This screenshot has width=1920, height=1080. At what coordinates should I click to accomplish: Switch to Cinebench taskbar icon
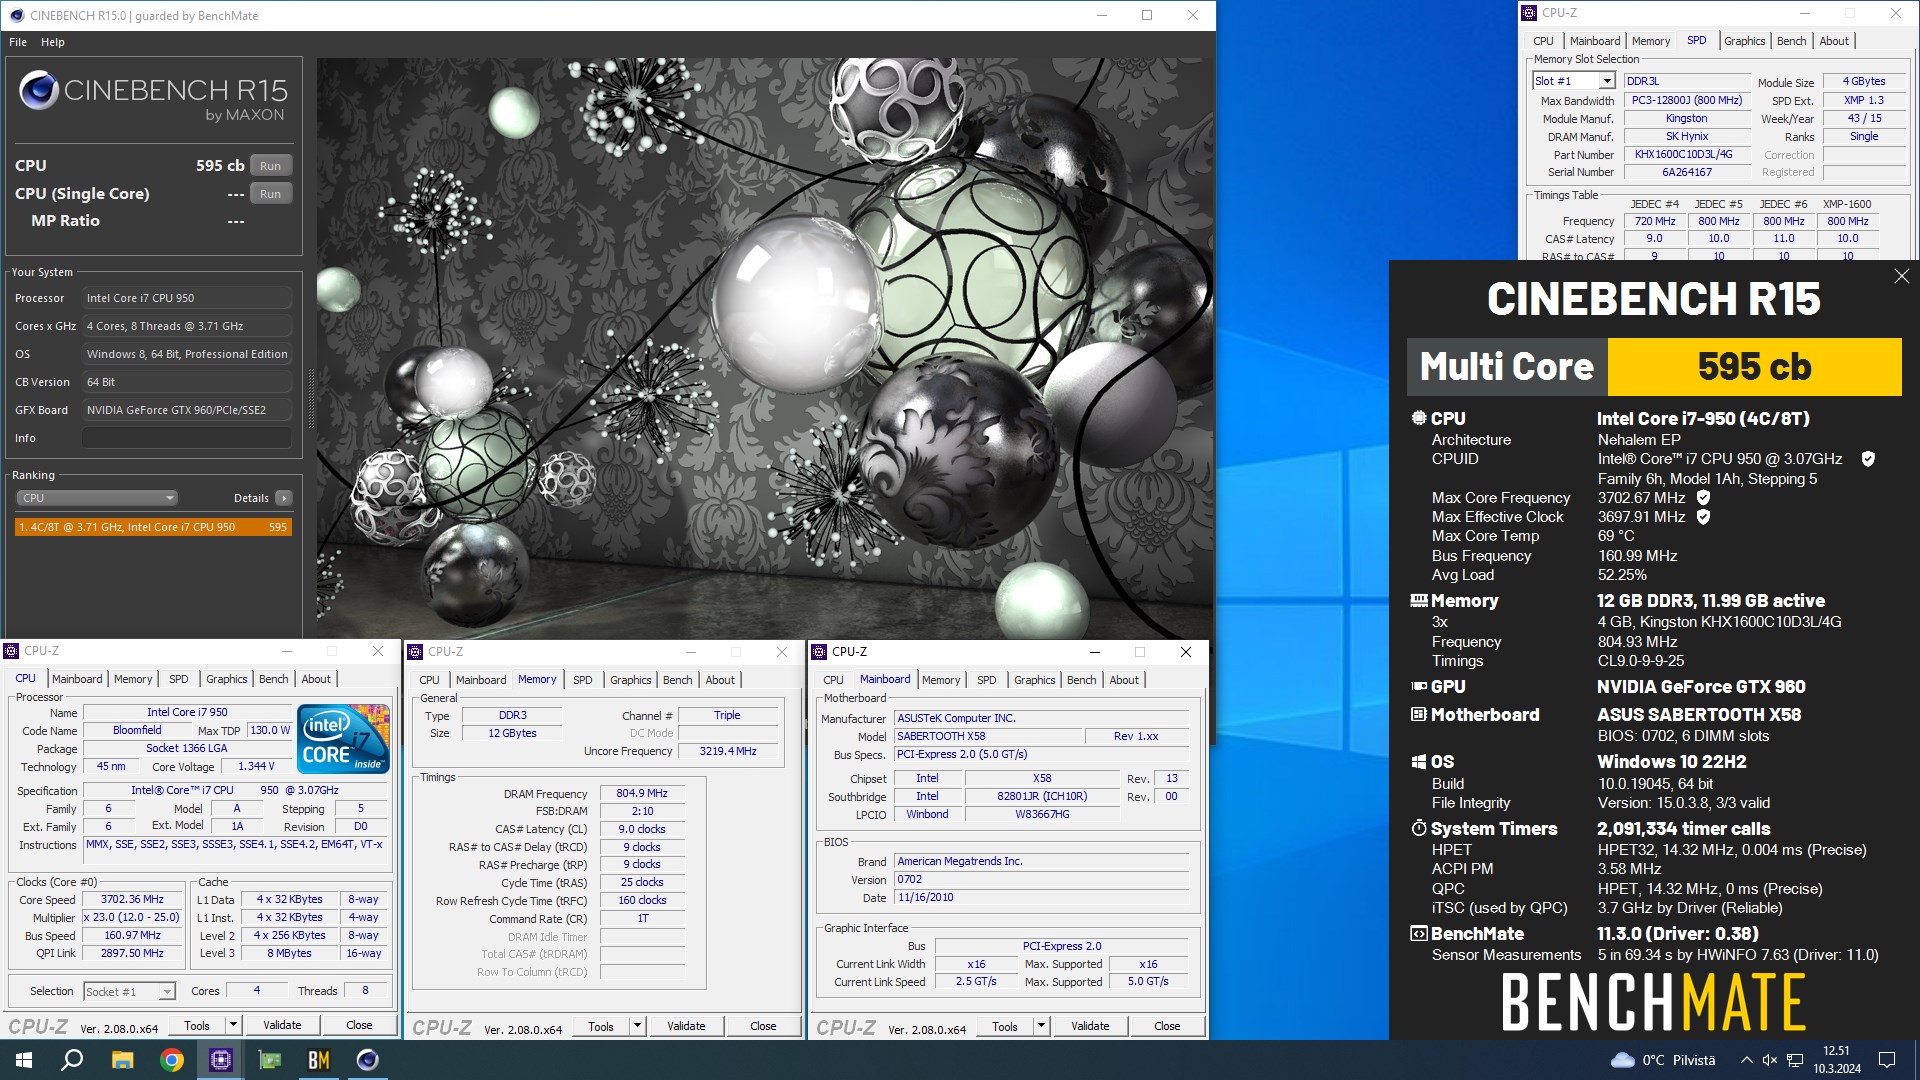368,1060
